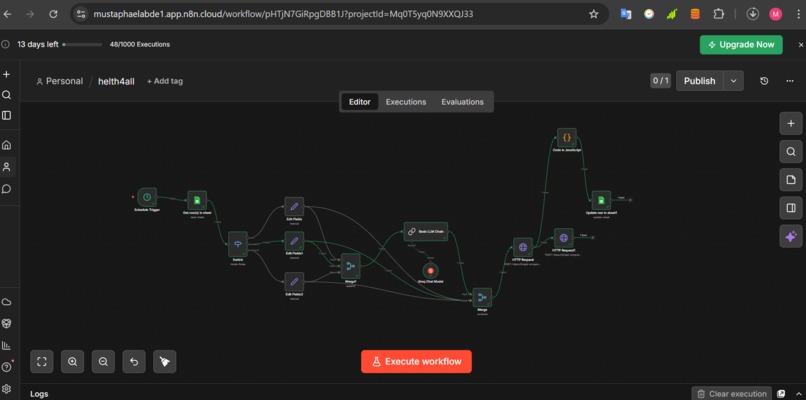Open the insights chart icon in sidebar
Image resolution: width=806 pixels, height=400 pixels.
(7, 345)
